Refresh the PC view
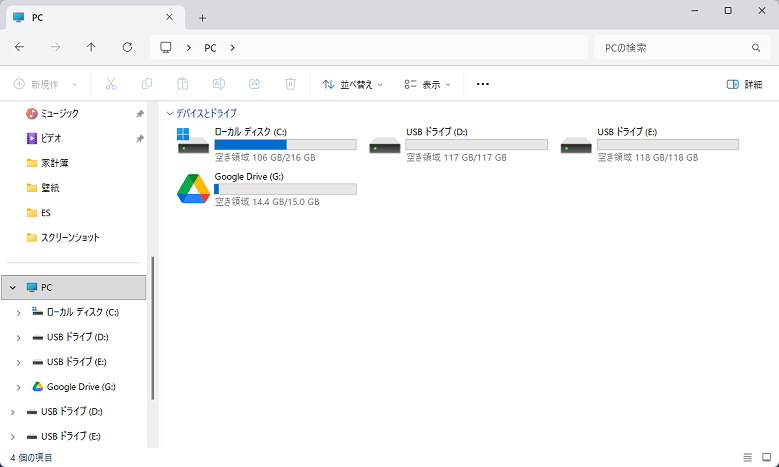The width and height of the screenshot is (779, 467). (x=127, y=47)
